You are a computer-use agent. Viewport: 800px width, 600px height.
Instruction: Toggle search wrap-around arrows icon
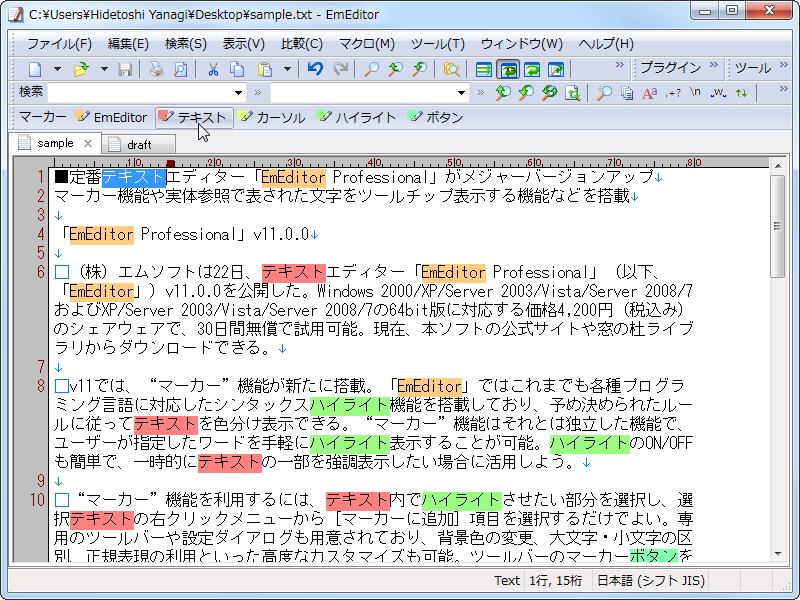point(741,93)
